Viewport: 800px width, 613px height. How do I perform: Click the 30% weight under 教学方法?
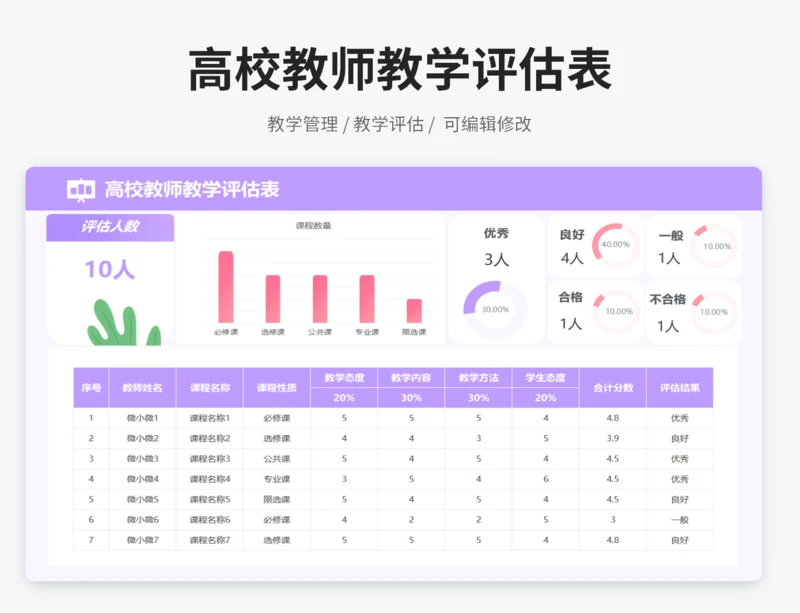tap(479, 398)
